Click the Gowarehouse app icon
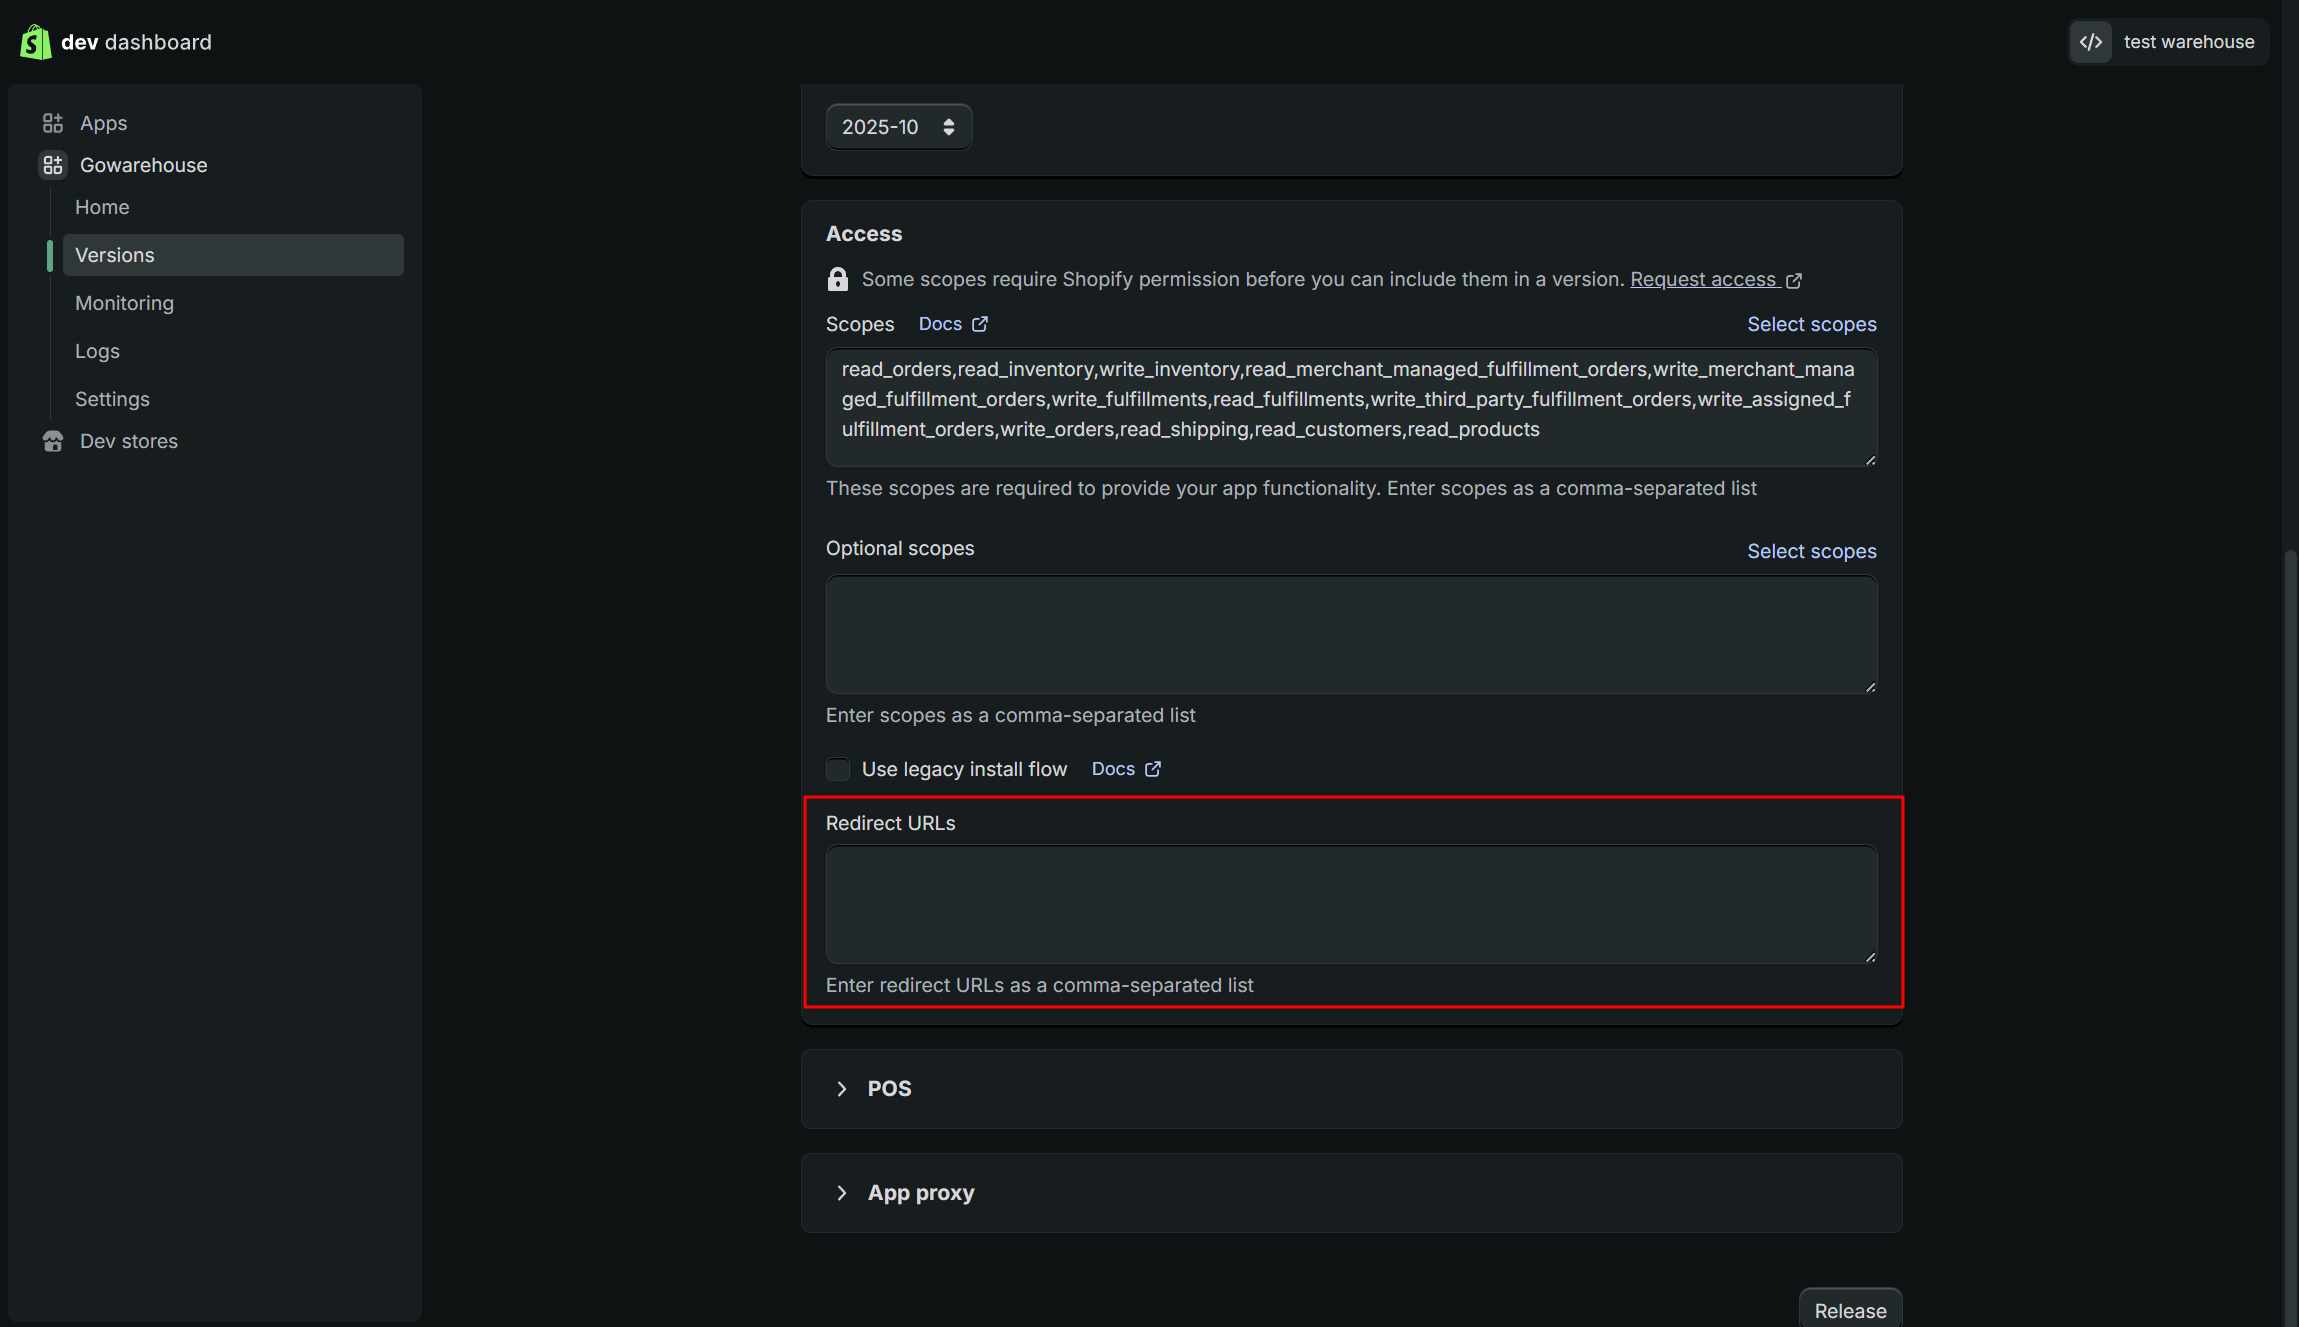The width and height of the screenshot is (2299, 1327). point(53,165)
